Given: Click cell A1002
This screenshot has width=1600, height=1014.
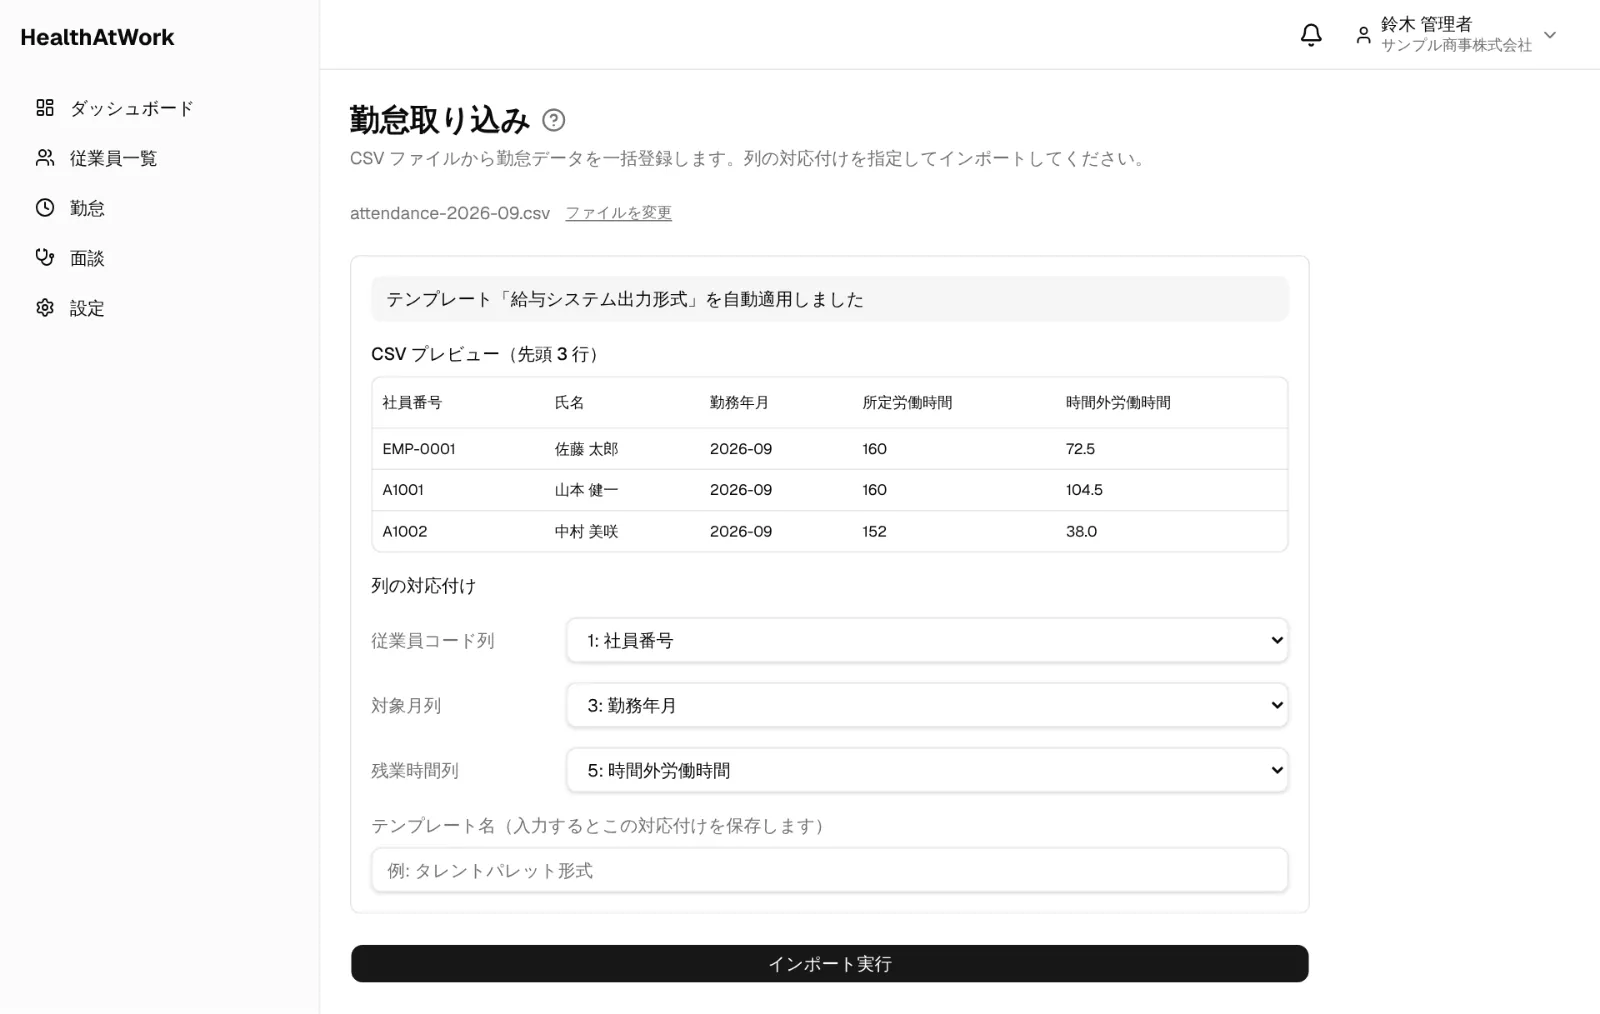Looking at the screenshot, I should coord(405,532).
